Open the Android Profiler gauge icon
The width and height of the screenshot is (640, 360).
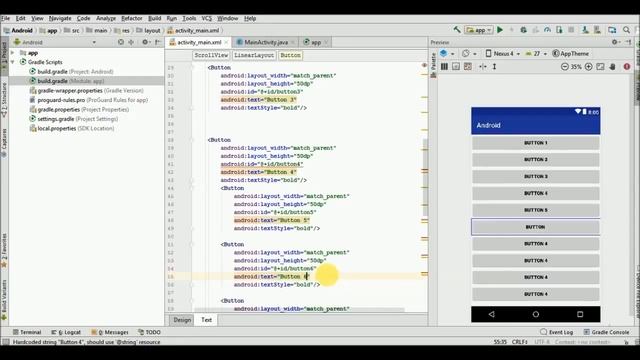(x=547, y=30)
